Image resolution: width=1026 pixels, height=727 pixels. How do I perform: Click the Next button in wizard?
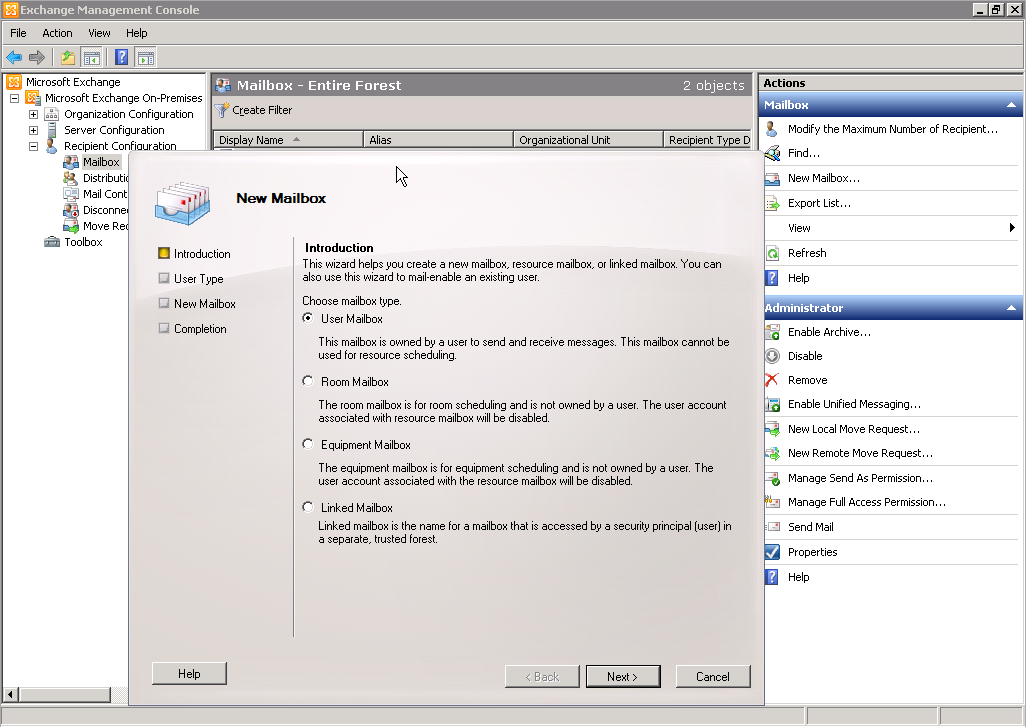pyautogui.click(x=622, y=677)
